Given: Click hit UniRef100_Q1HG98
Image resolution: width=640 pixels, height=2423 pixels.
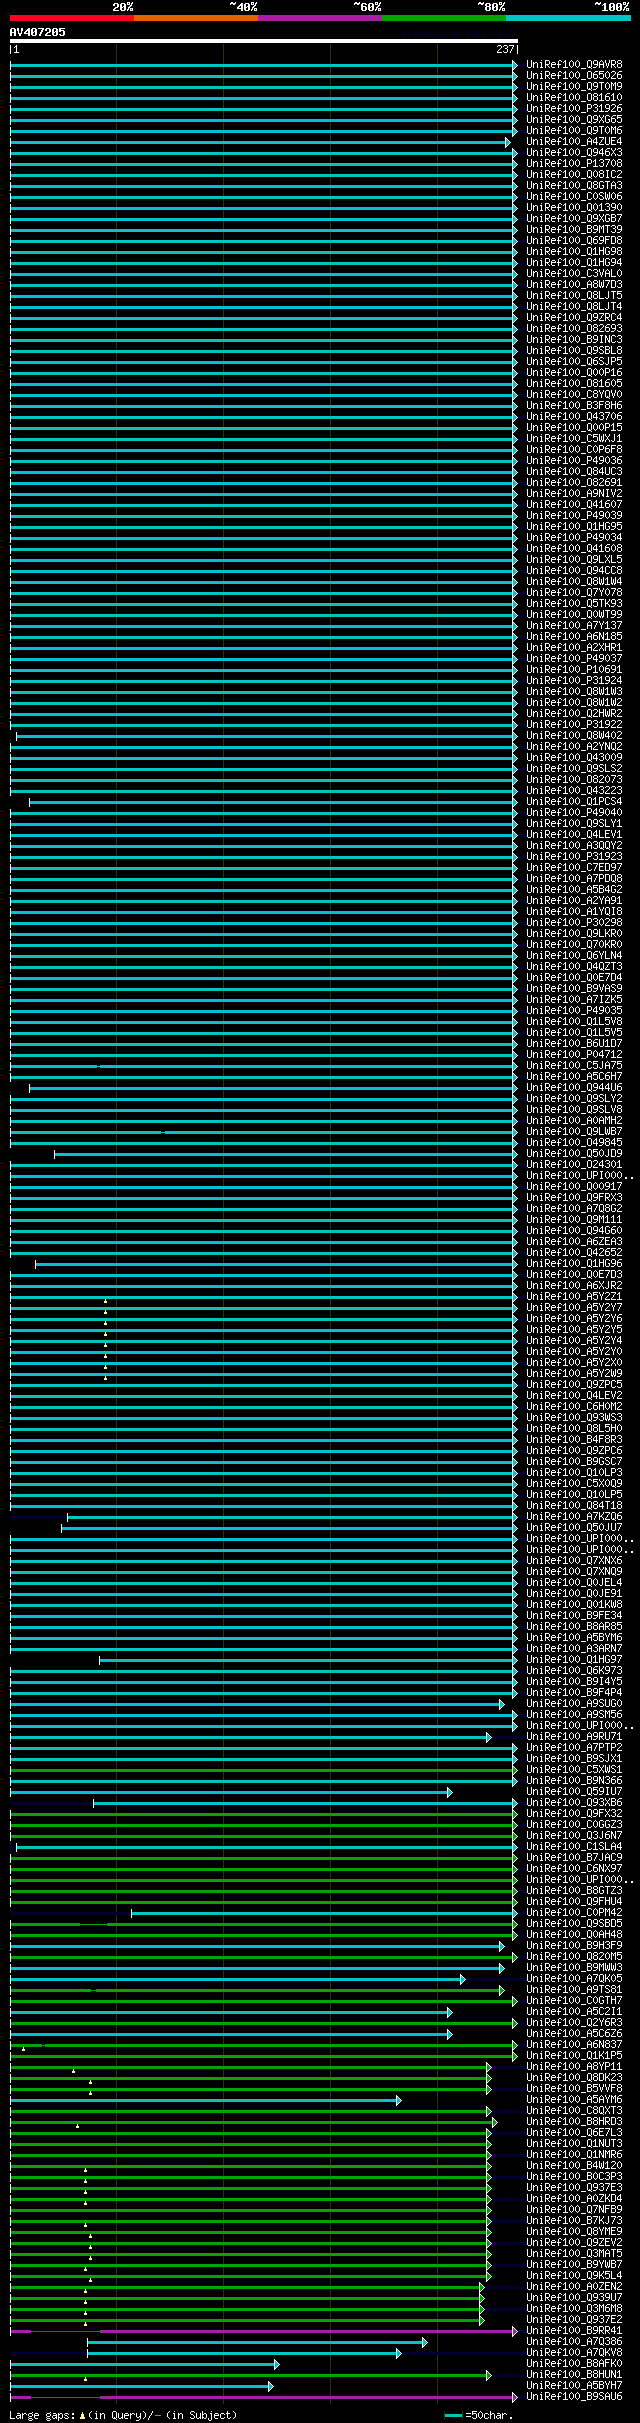Looking at the screenshot, I should pos(574,251).
